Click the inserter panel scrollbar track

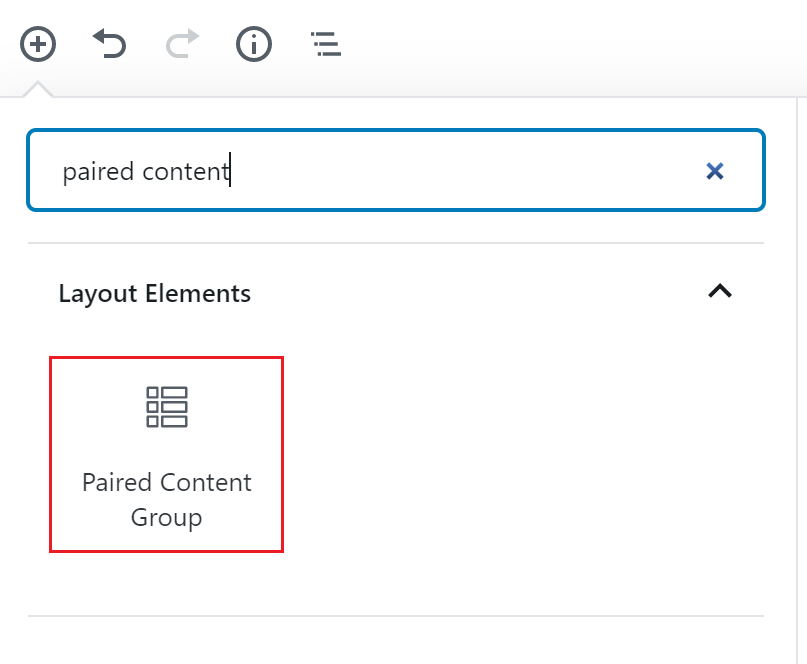coord(801,381)
